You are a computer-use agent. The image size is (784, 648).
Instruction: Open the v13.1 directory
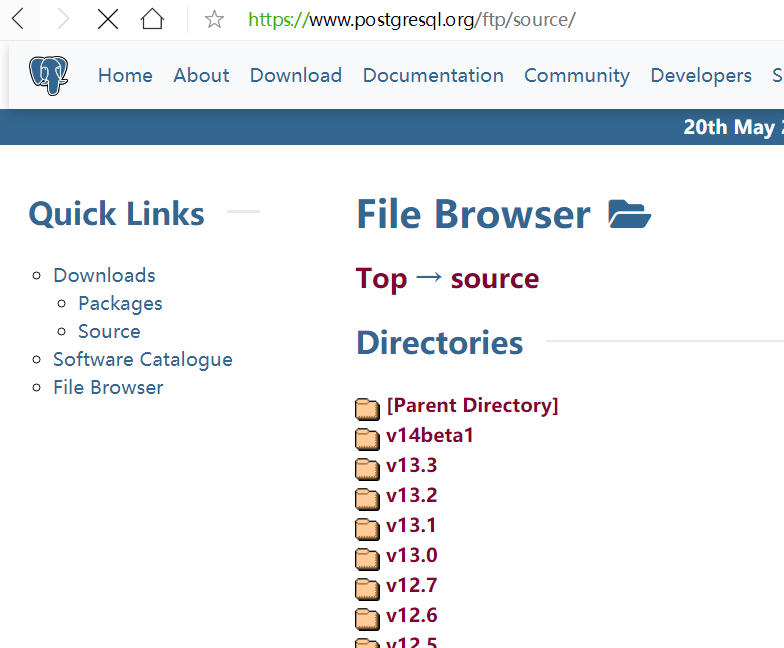(411, 526)
